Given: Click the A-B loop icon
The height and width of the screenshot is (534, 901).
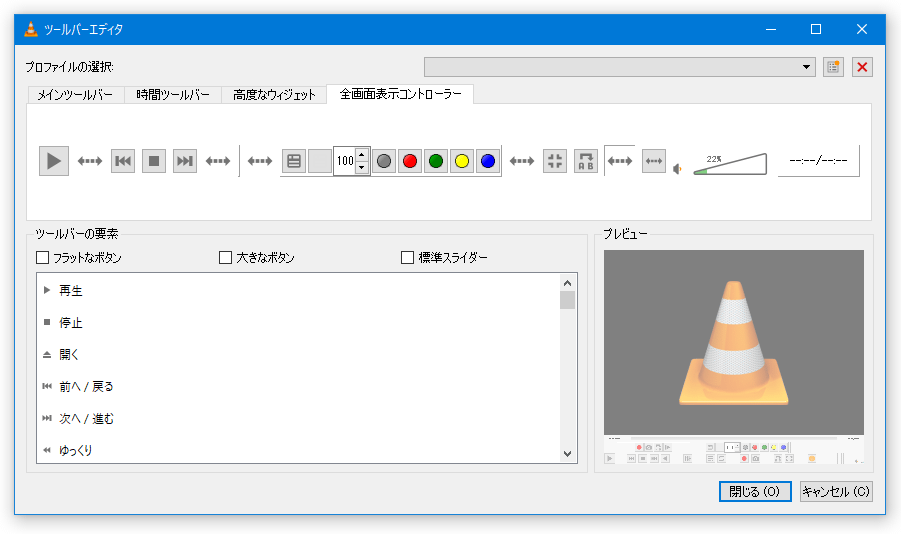Looking at the screenshot, I should (586, 161).
